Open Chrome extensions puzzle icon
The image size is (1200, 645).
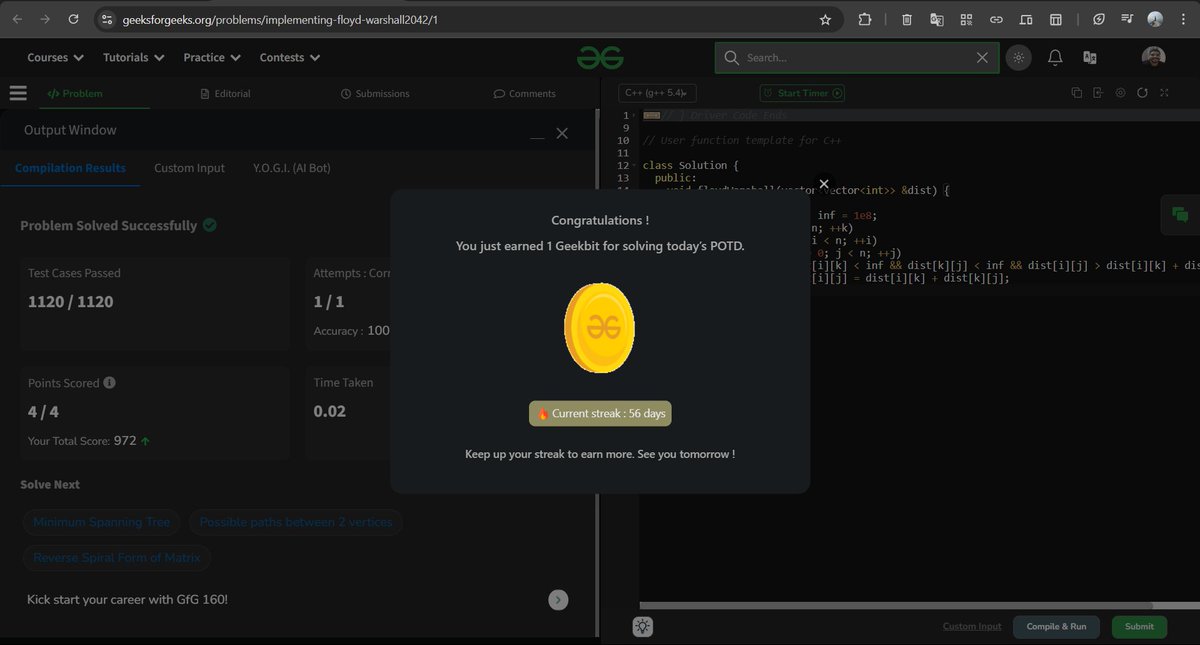click(865, 19)
